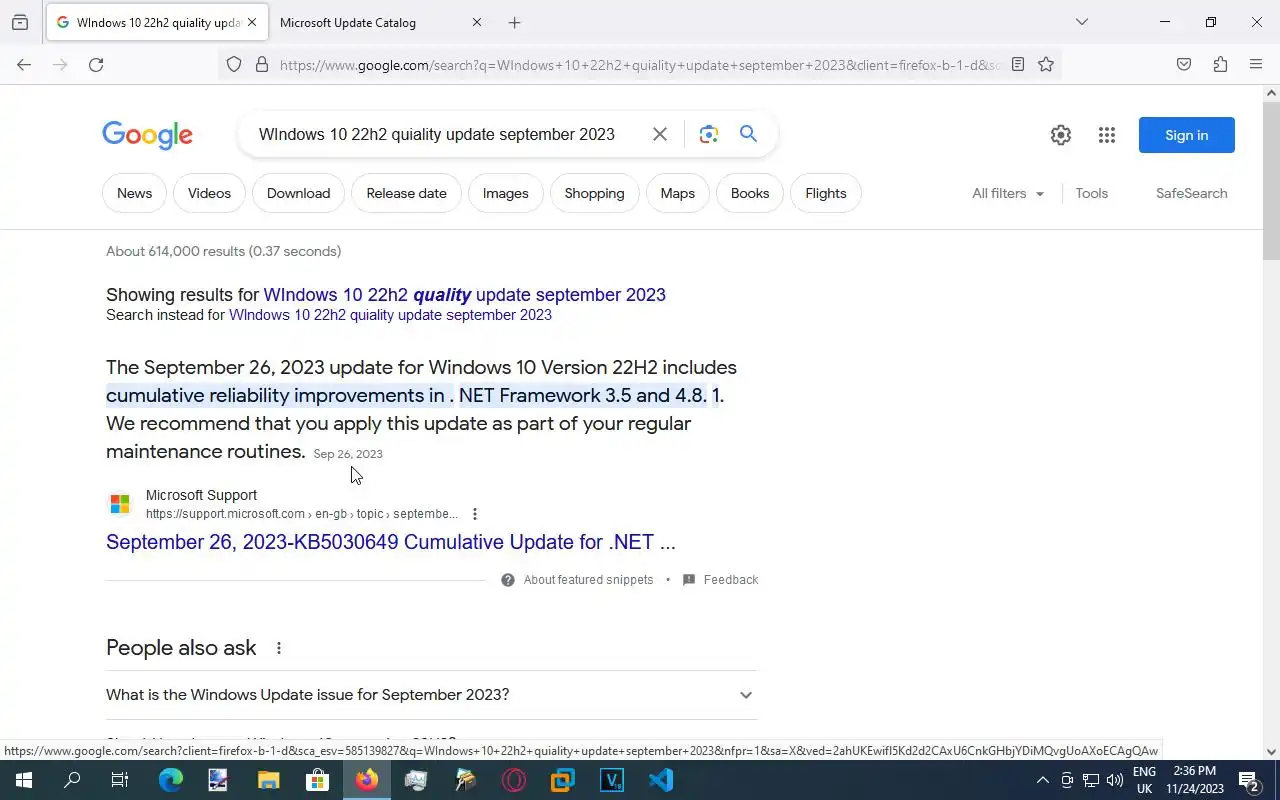The width and height of the screenshot is (1280, 800).
Task: Close the Microsoft Update Catalog tab
Action: pos(476,22)
